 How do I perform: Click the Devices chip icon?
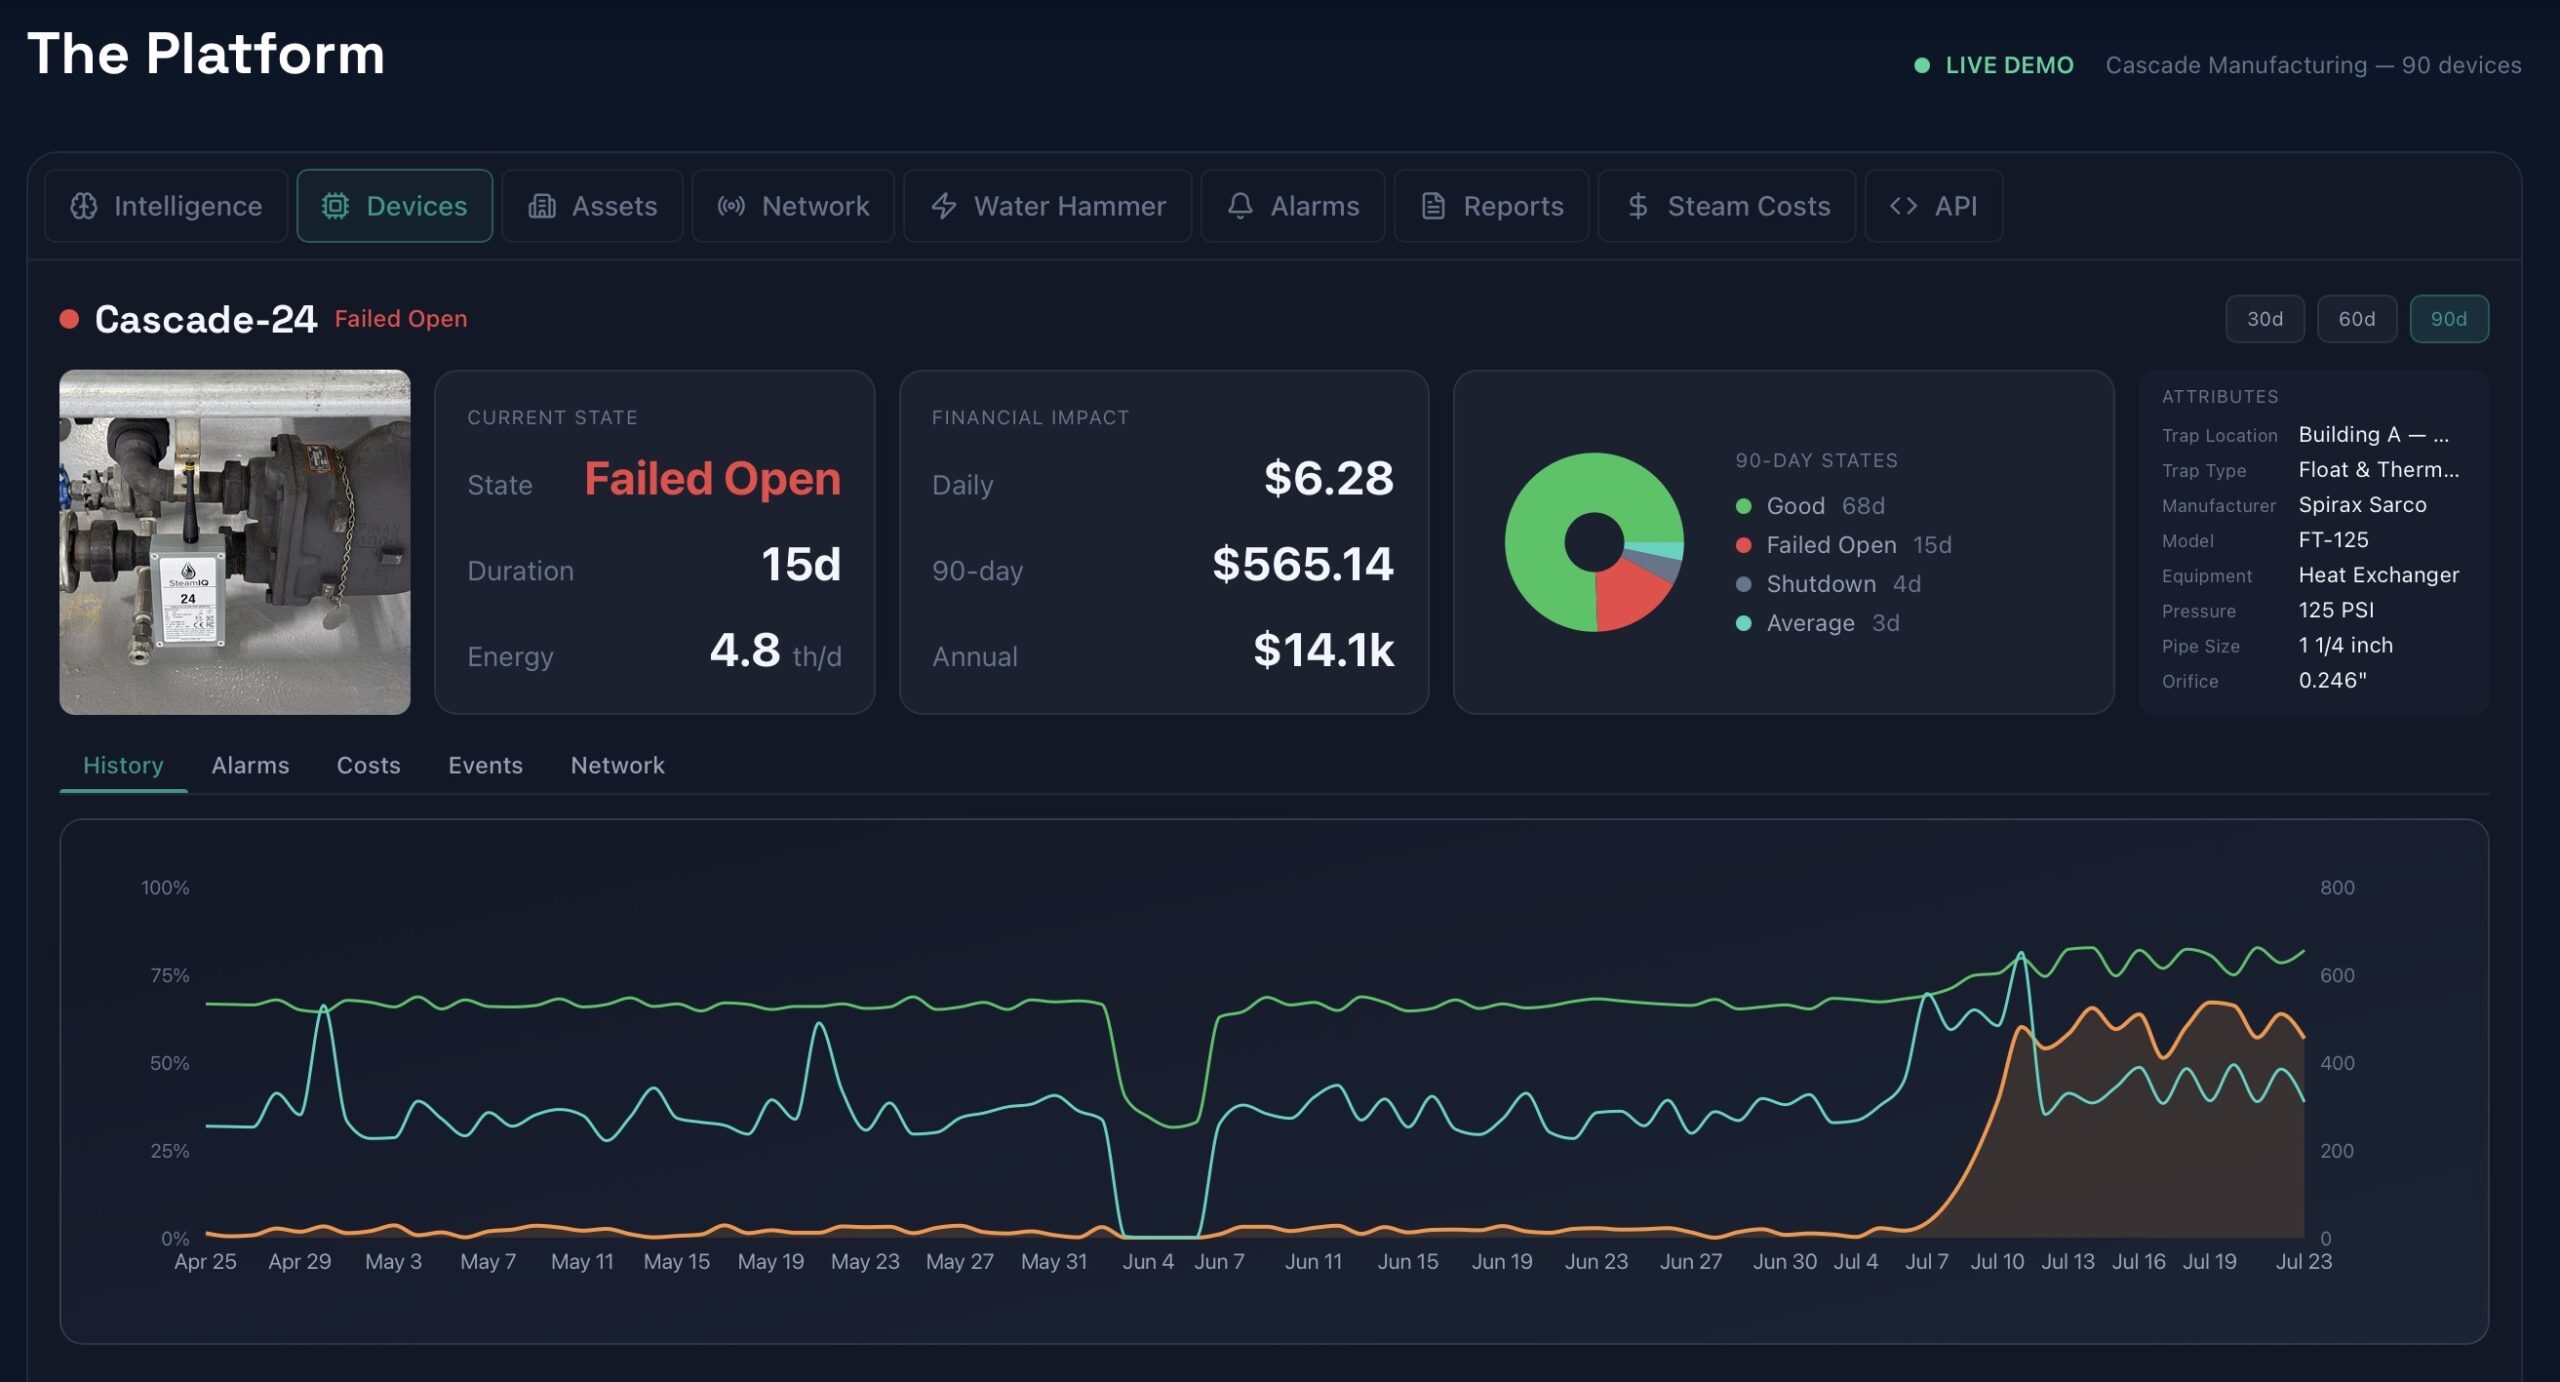[335, 206]
